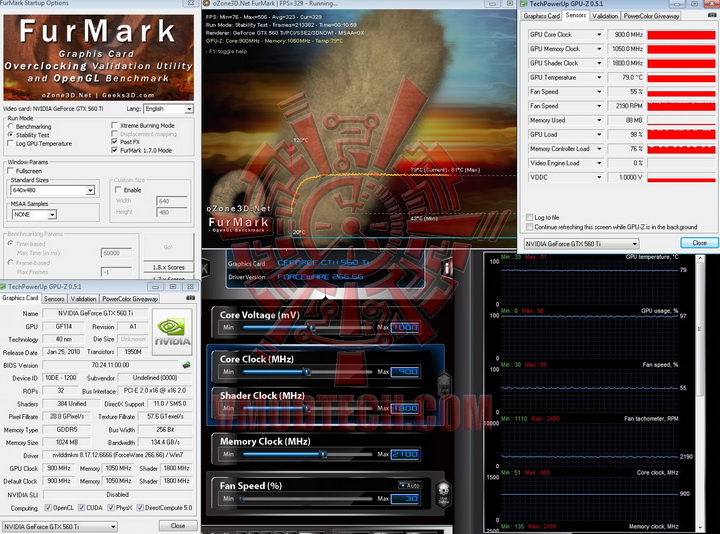Click camera screenshot icon in GPU-Z Sensors window
The image size is (720, 534).
(712, 15)
